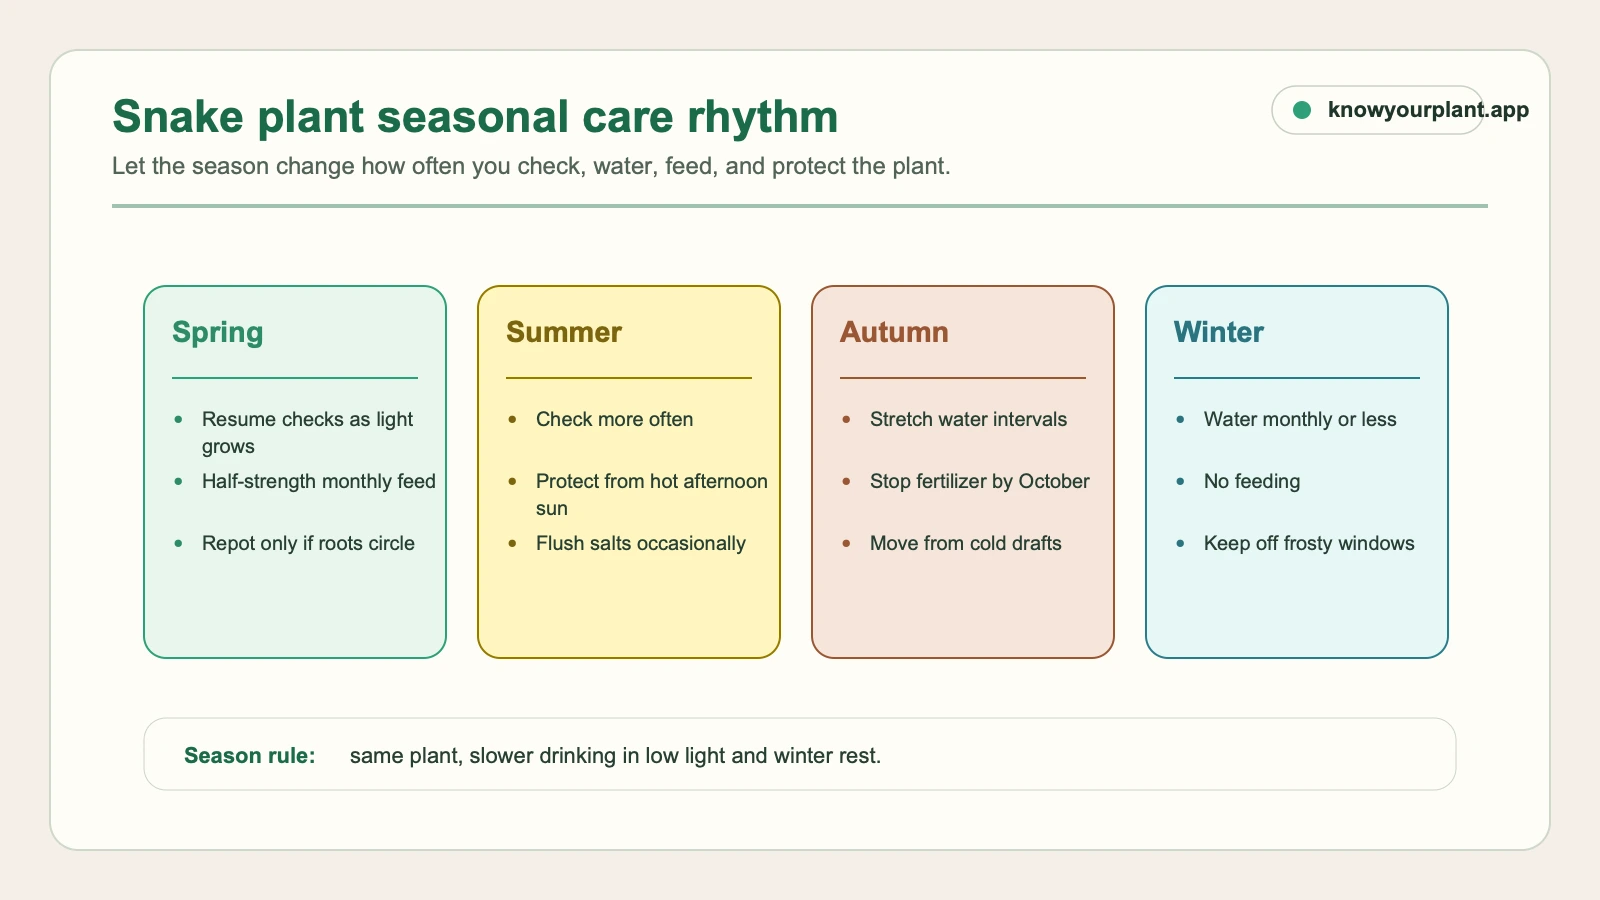Image resolution: width=1600 pixels, height=900 pixels.
Task: Click 'Flush salts occasionally' bullet
Action: click(641, 543)
